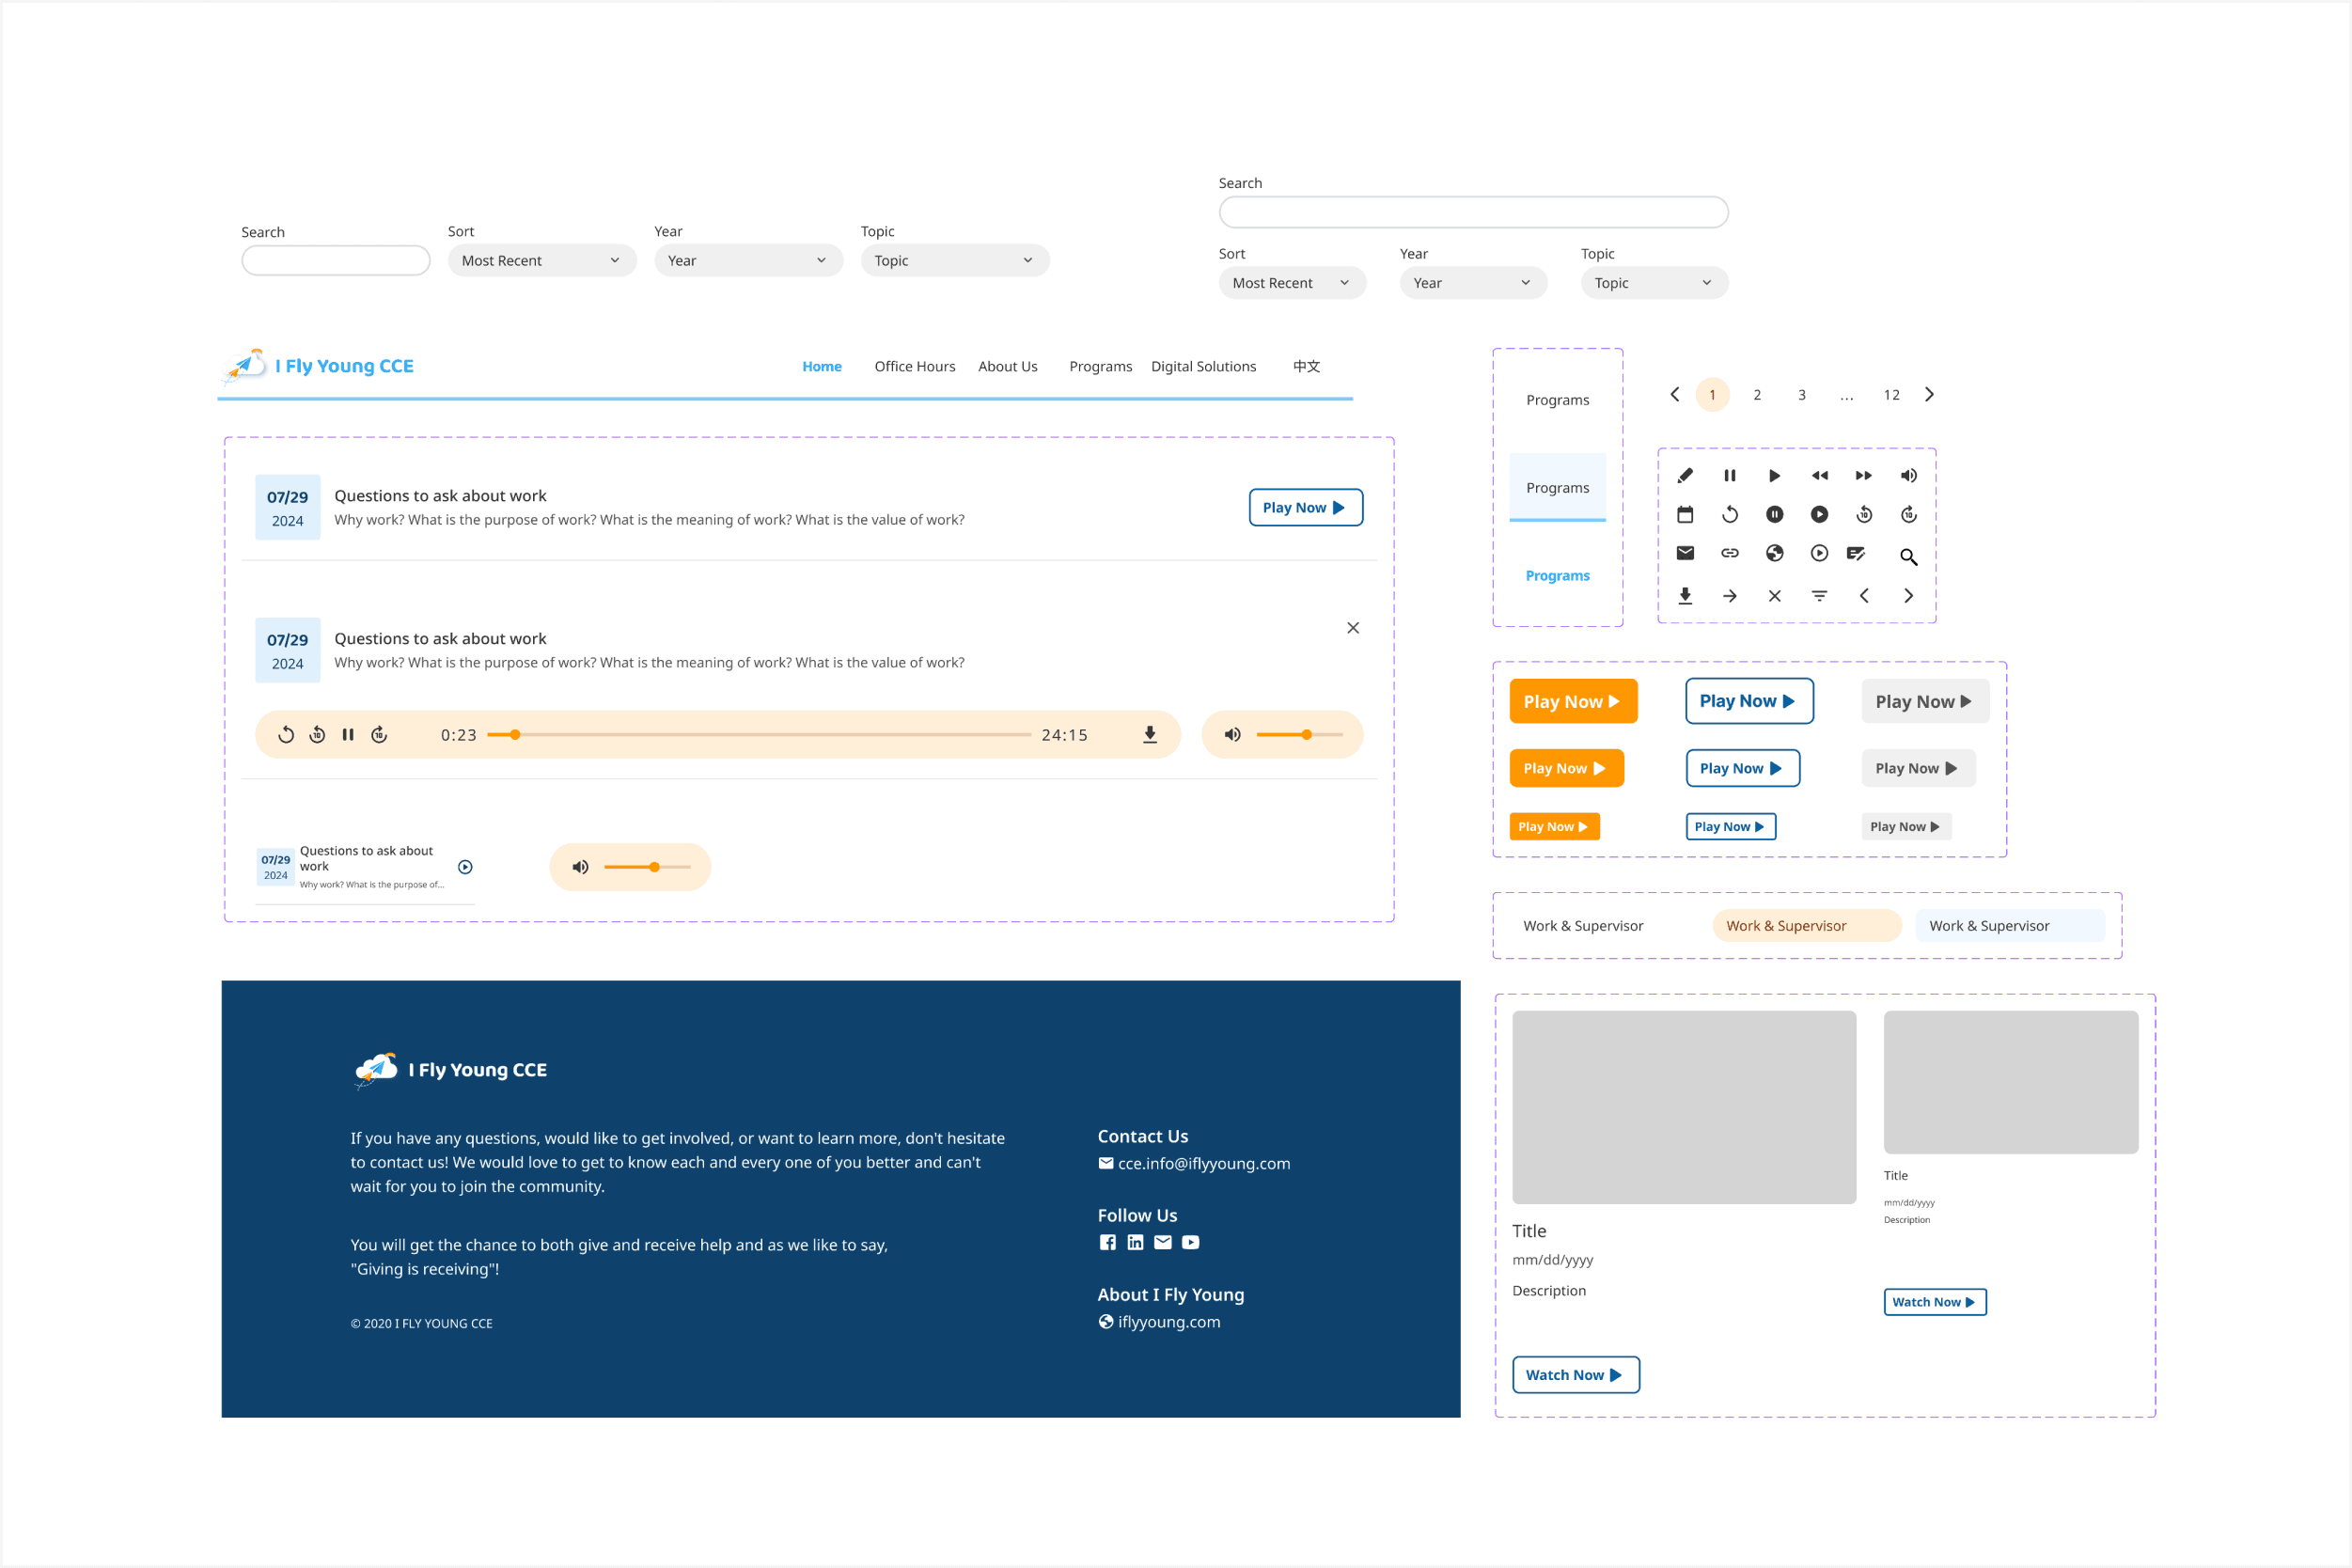The image size is (2352, 1568).
Task: Click the plain play triangle in the icon grid
Action: tap(1775, 475)
